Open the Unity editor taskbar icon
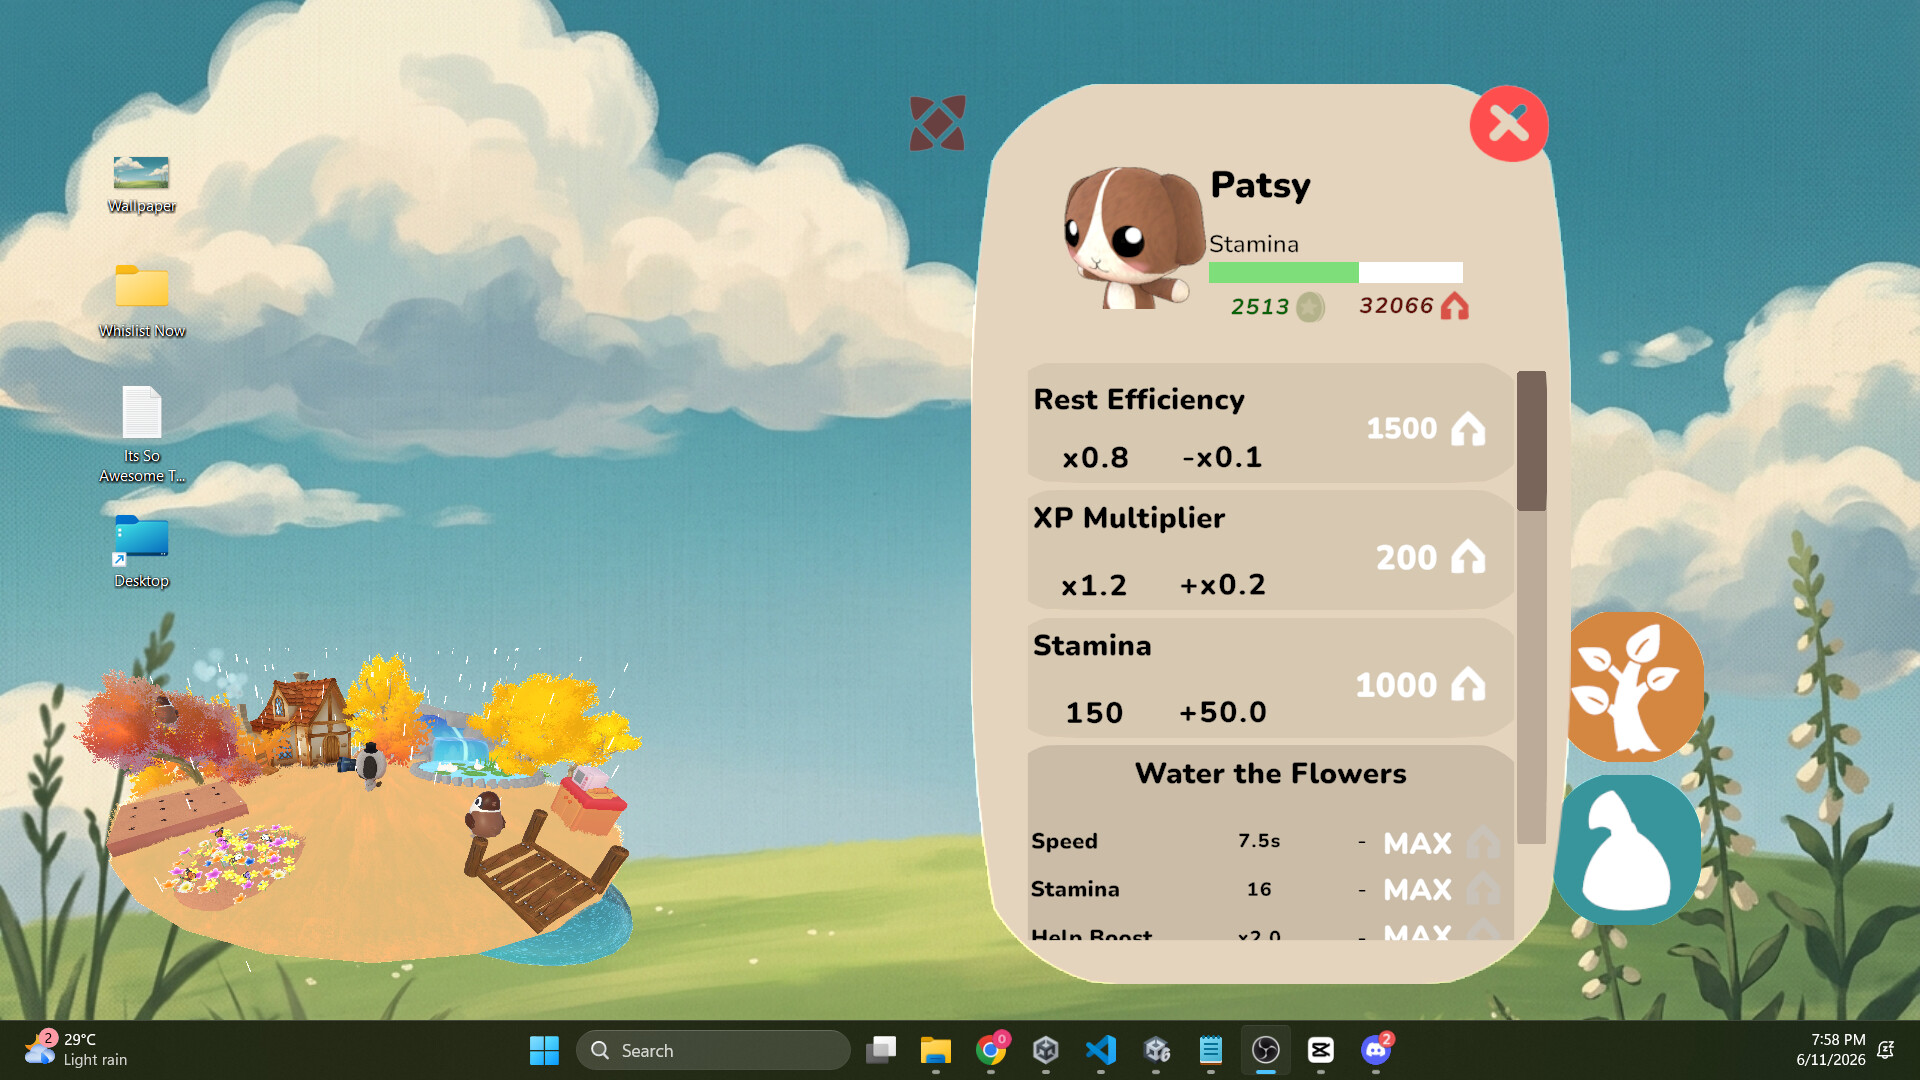 1156,1050
